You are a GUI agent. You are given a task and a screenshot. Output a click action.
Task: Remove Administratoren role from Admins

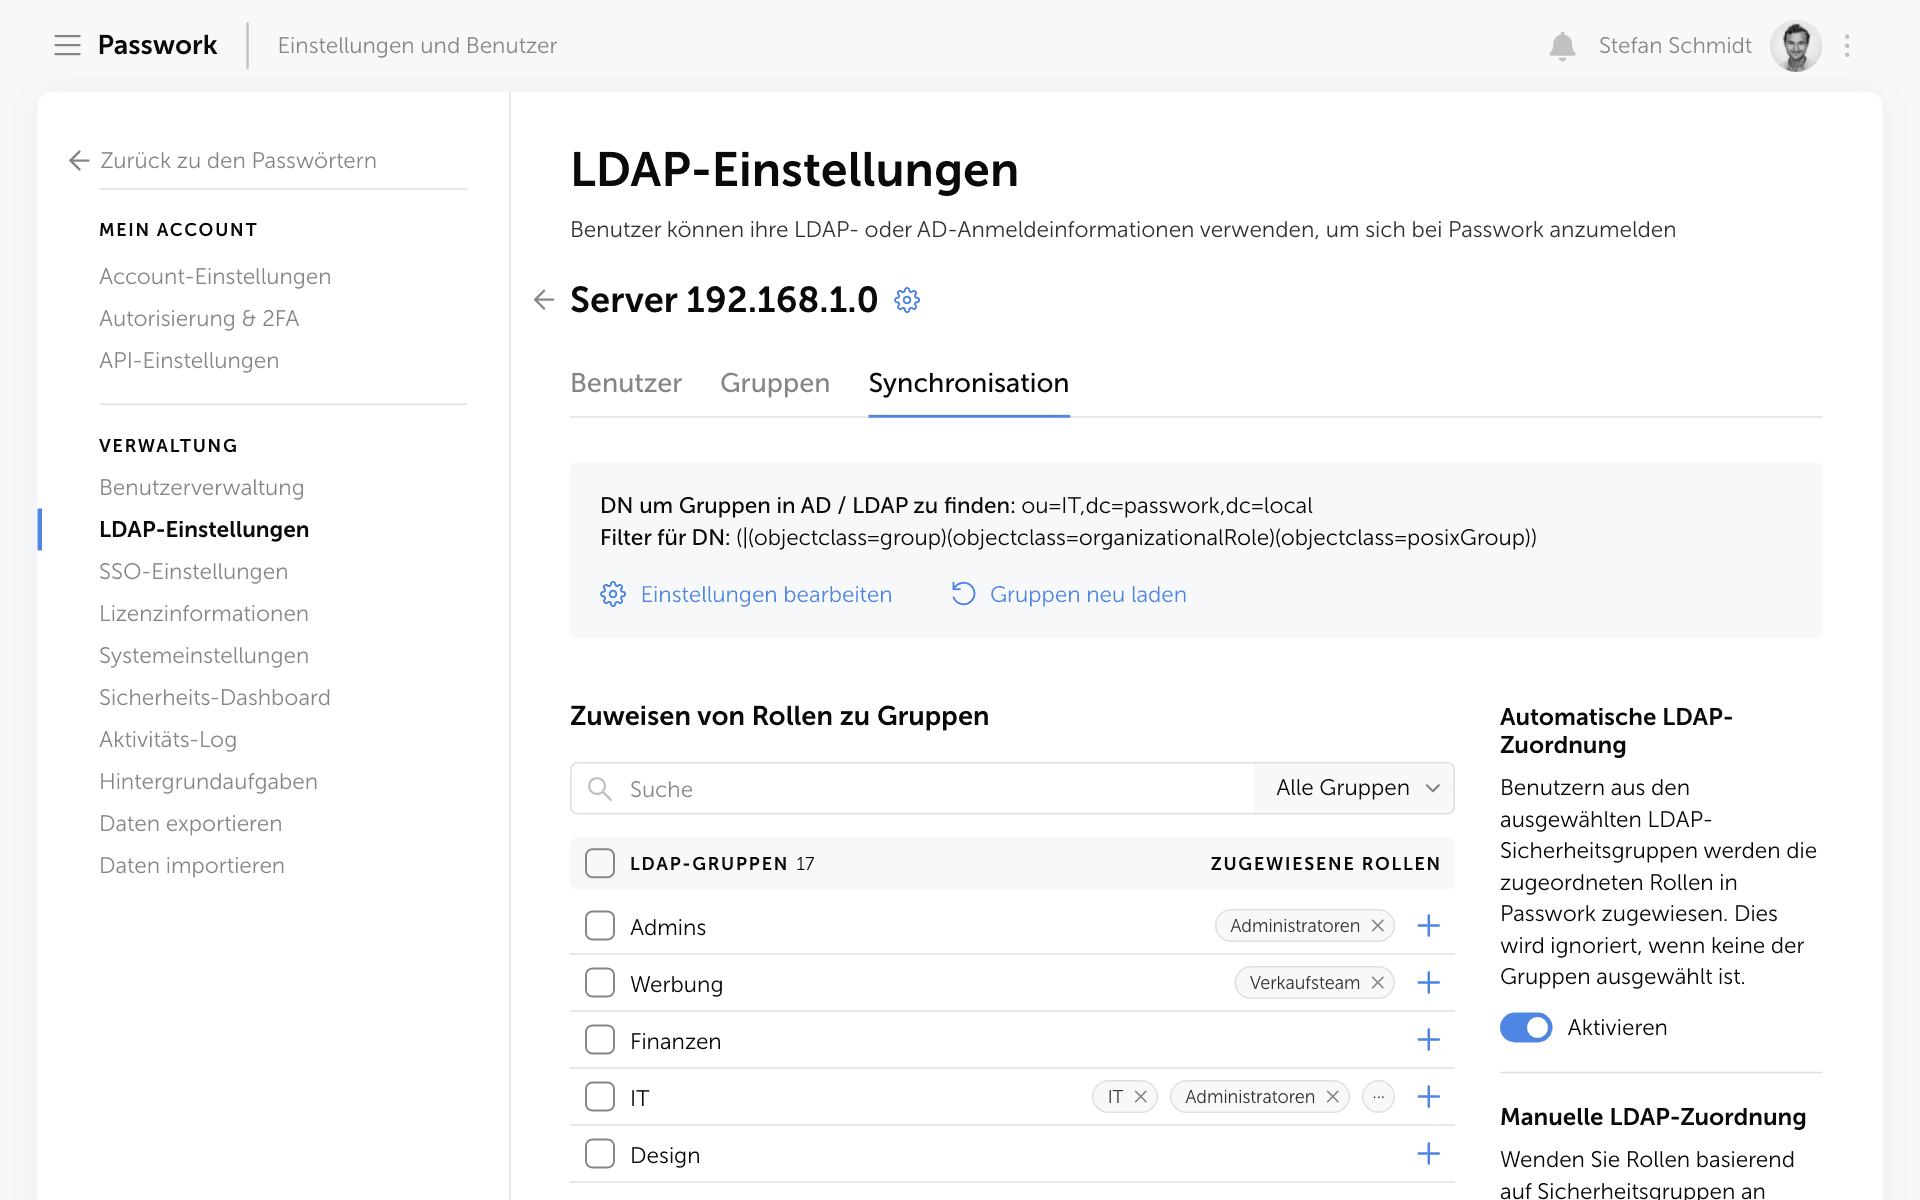(x=1377, y=926)
